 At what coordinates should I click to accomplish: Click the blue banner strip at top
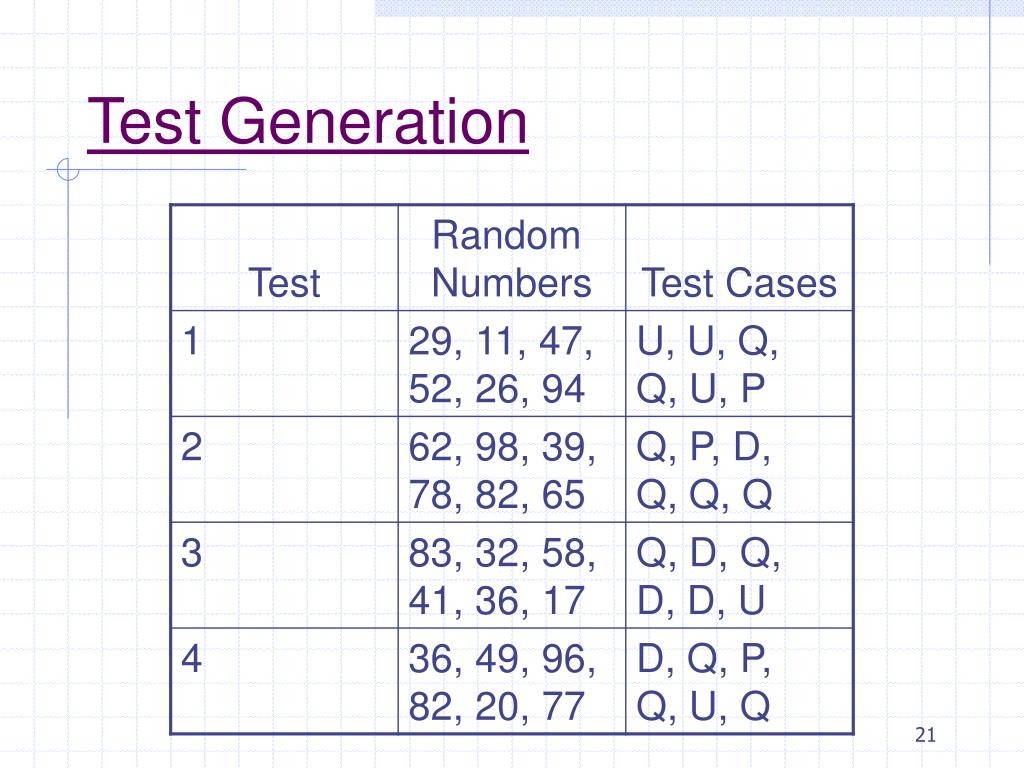[699, 8]
